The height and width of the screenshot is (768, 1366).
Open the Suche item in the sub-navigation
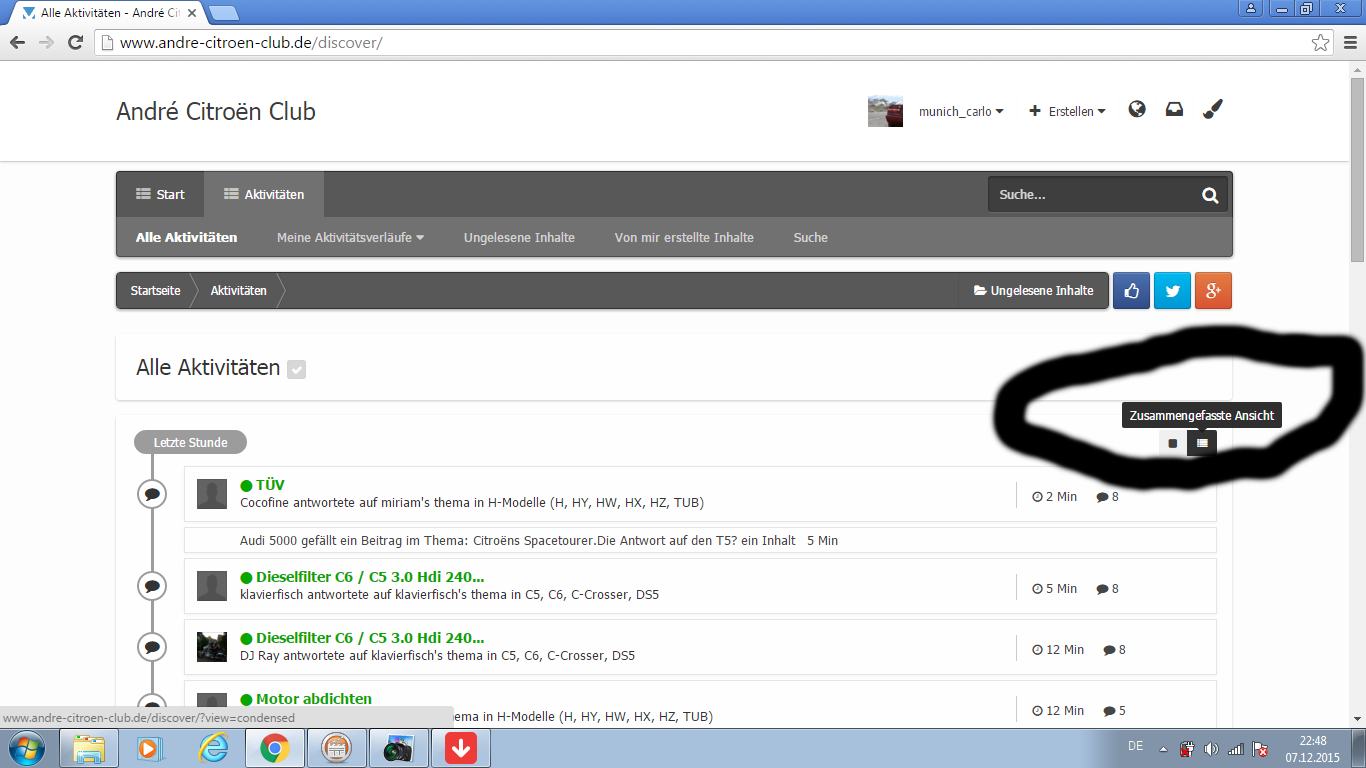click(811, 238)
